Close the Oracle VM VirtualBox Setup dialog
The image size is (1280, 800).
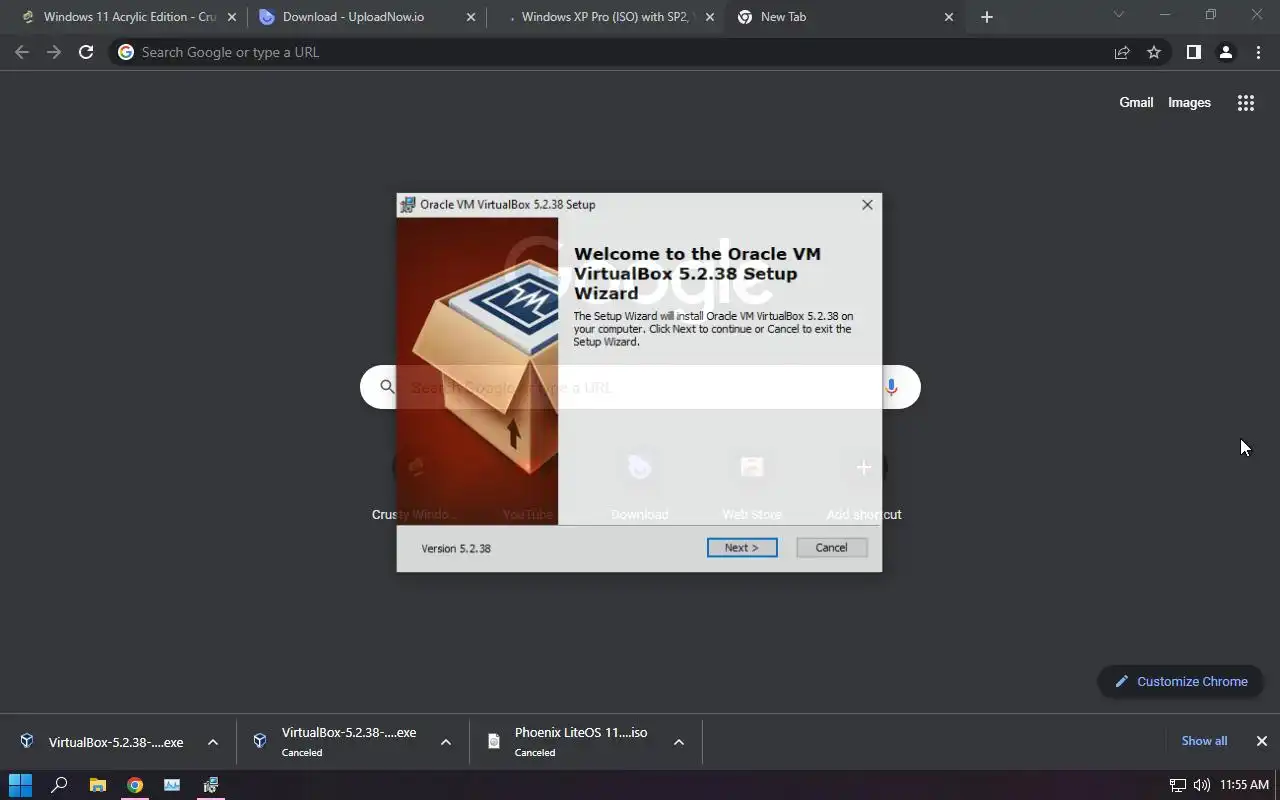(x=867, y=204)
